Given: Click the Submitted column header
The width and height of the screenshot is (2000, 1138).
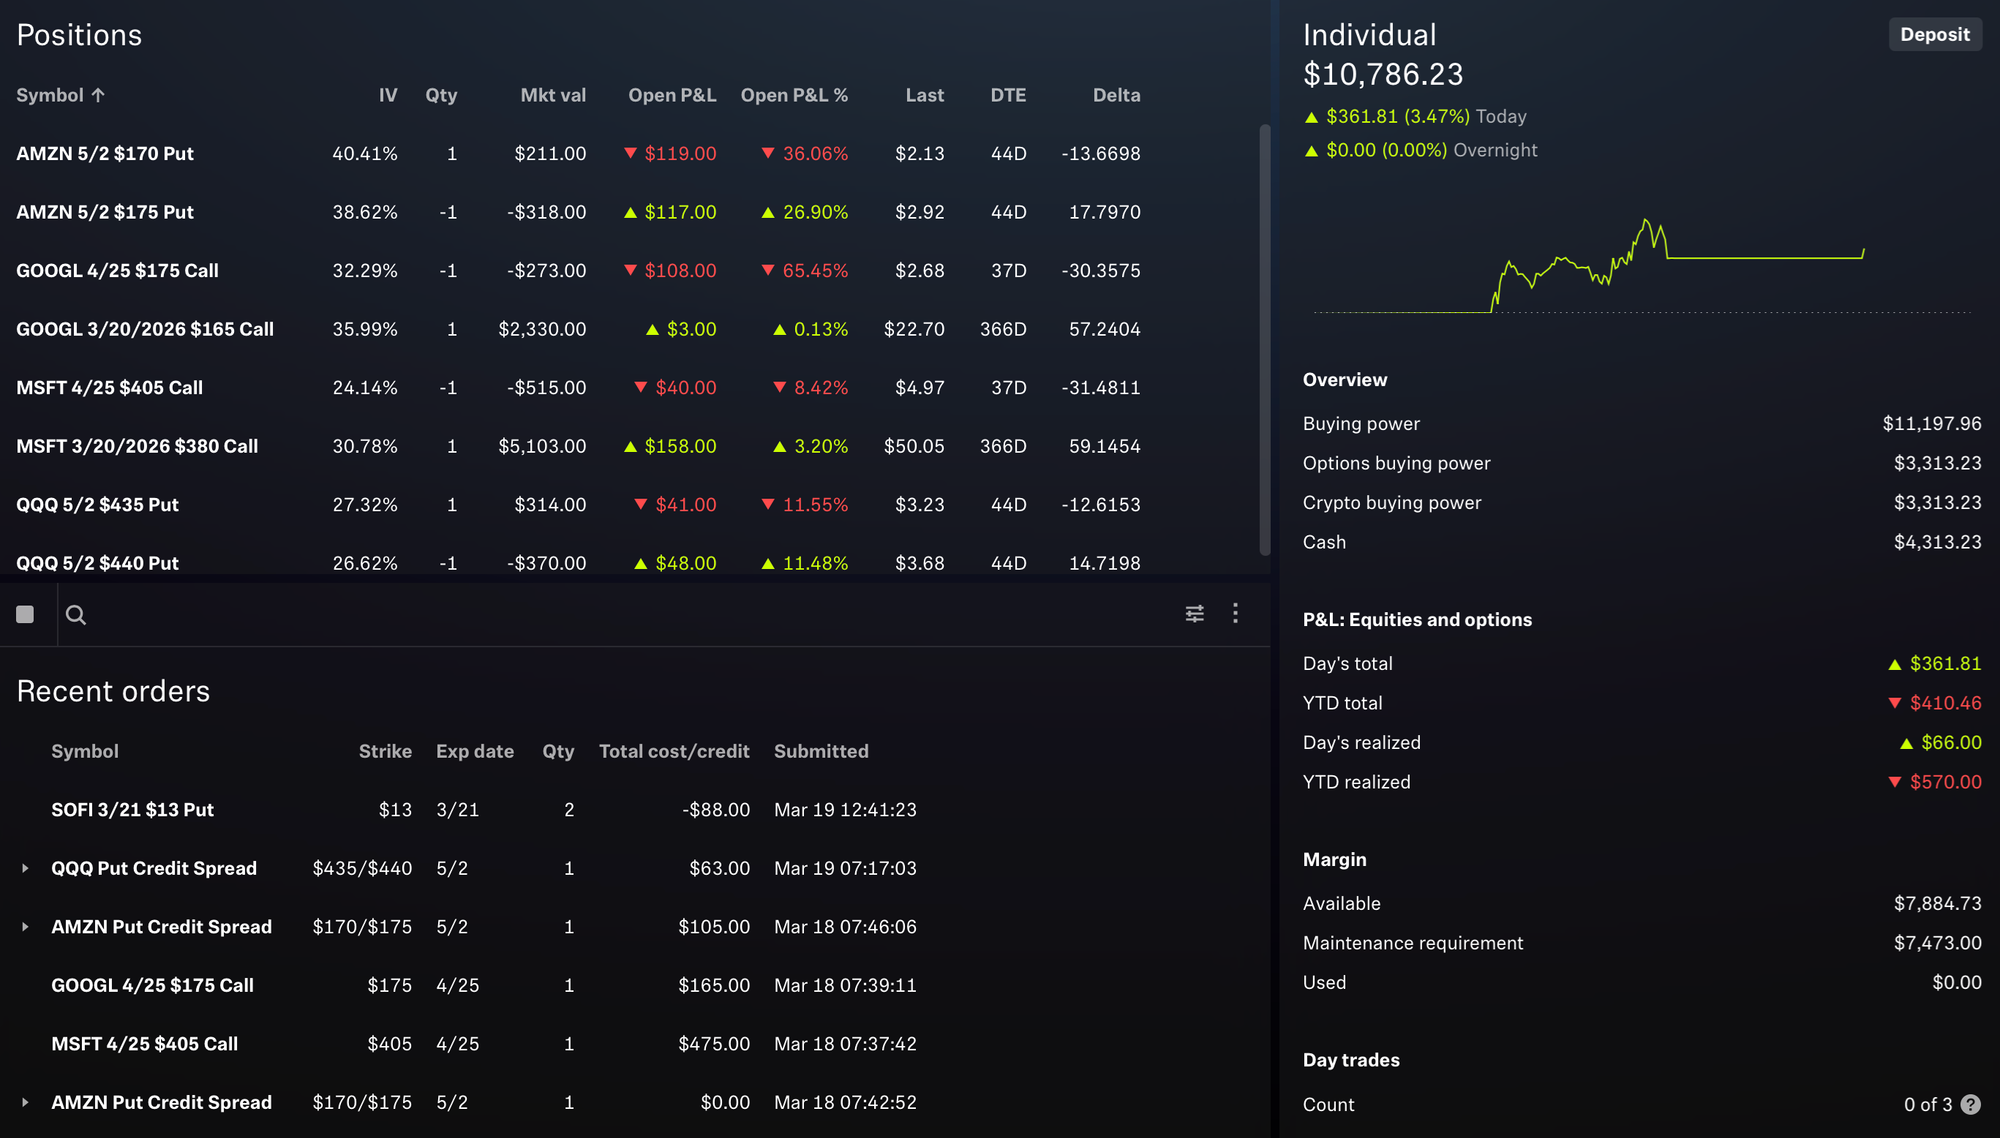Looking at the screenshot, I should click(821, 751).
